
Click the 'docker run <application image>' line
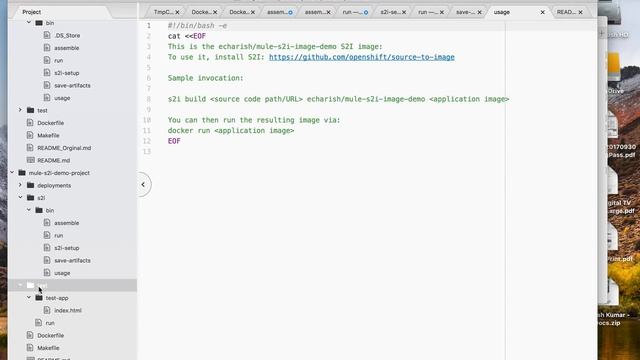point(231,131)
